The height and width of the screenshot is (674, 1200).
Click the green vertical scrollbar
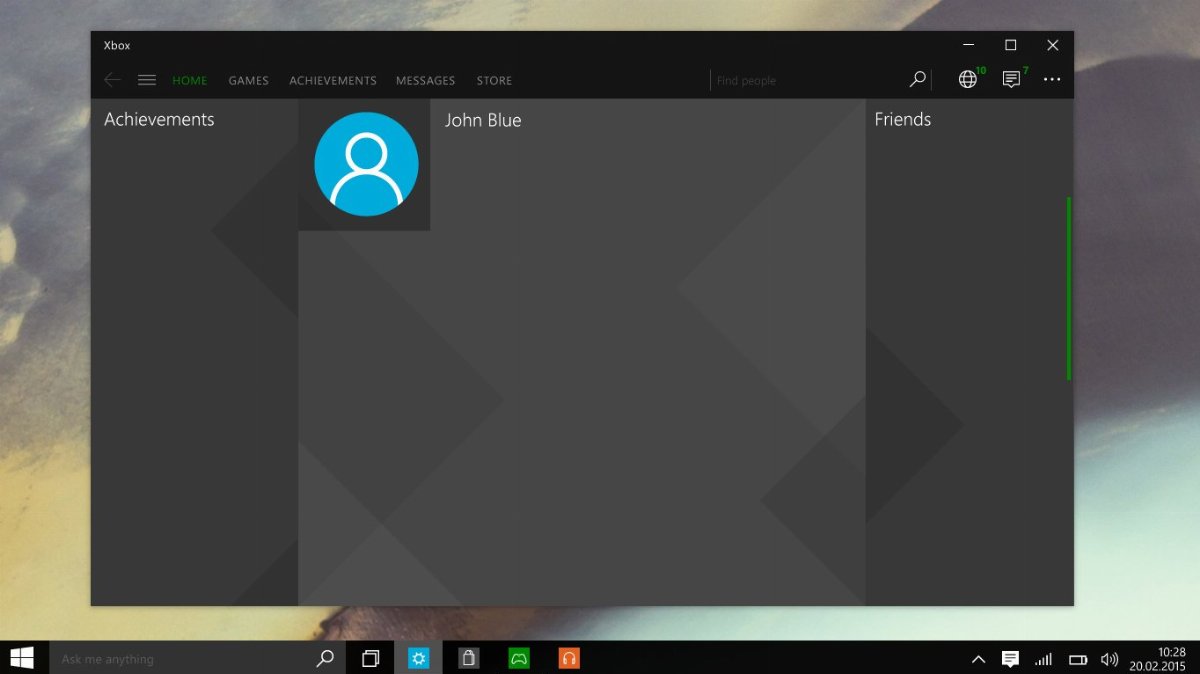(1069, 288)
